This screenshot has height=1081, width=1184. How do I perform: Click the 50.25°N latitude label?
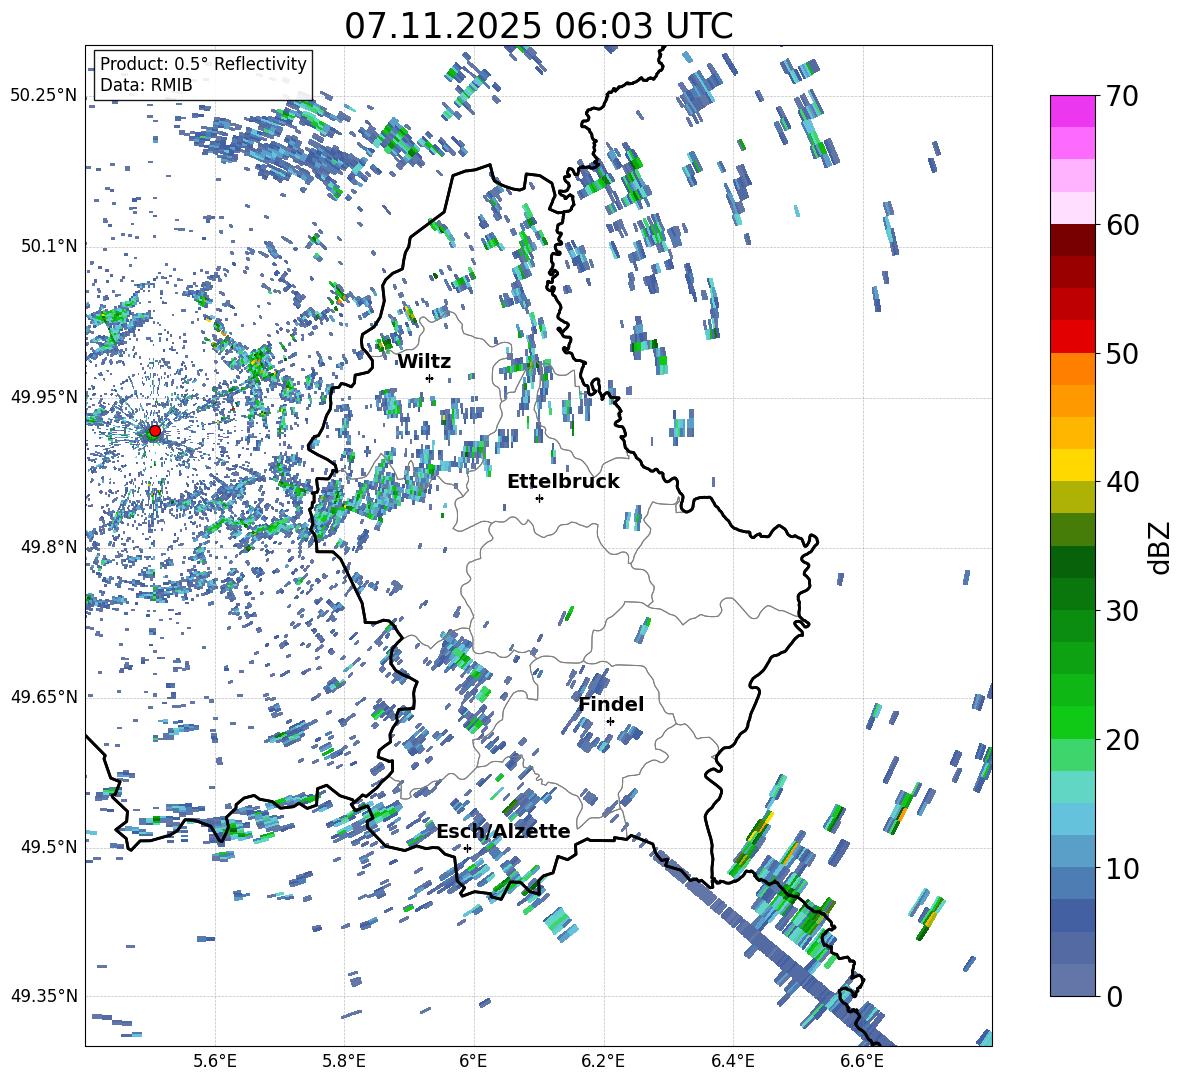44,96
